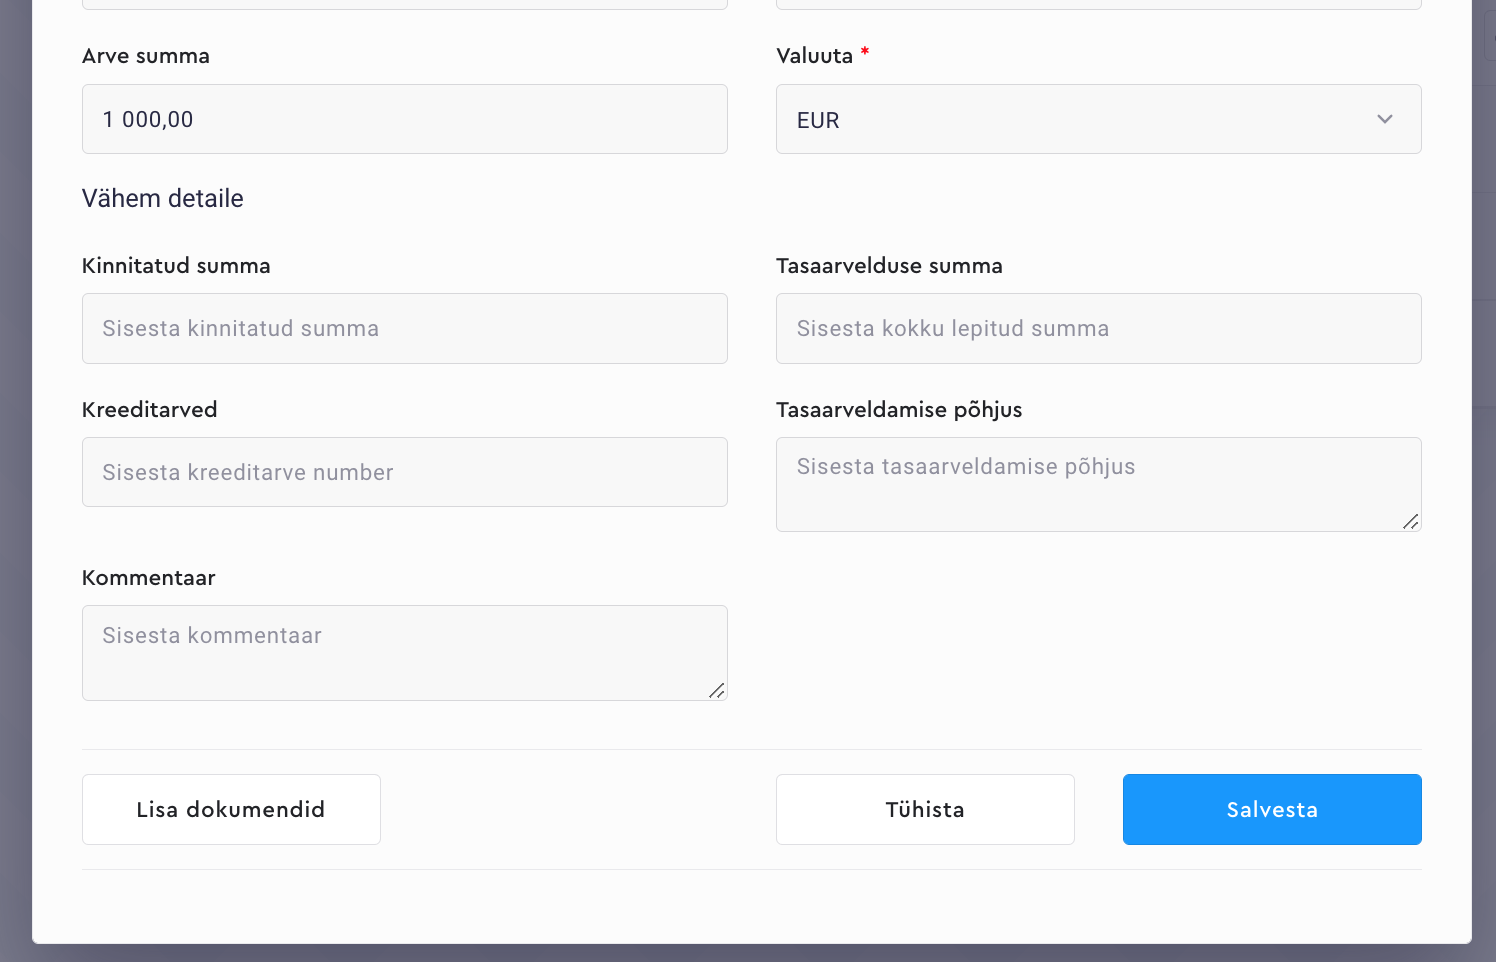Collapse the section with Vähem detaile
Screen dimensions: 1496x962
(x=162, y=198)
